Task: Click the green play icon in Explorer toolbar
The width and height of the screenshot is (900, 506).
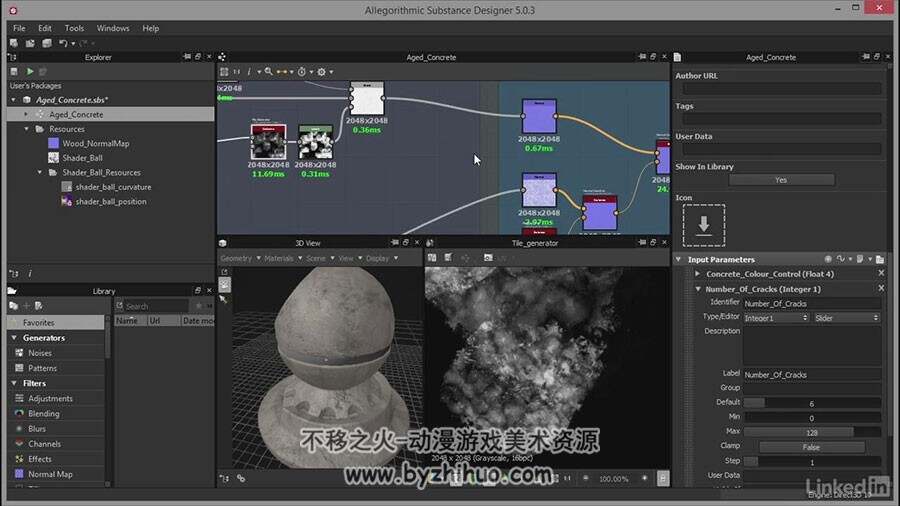Action: (x=30, y=72)
